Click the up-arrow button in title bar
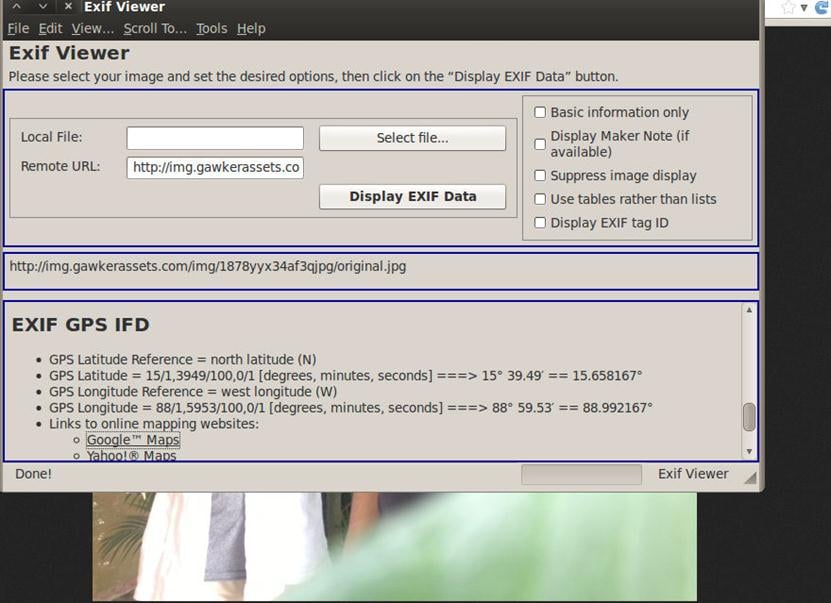Screen dimensions: 831x603 click(17, 7)
